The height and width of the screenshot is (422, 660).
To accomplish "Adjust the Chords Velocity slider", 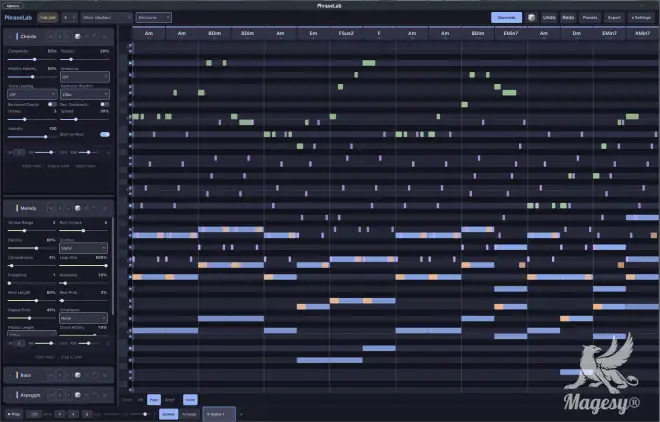I will 32,137.
